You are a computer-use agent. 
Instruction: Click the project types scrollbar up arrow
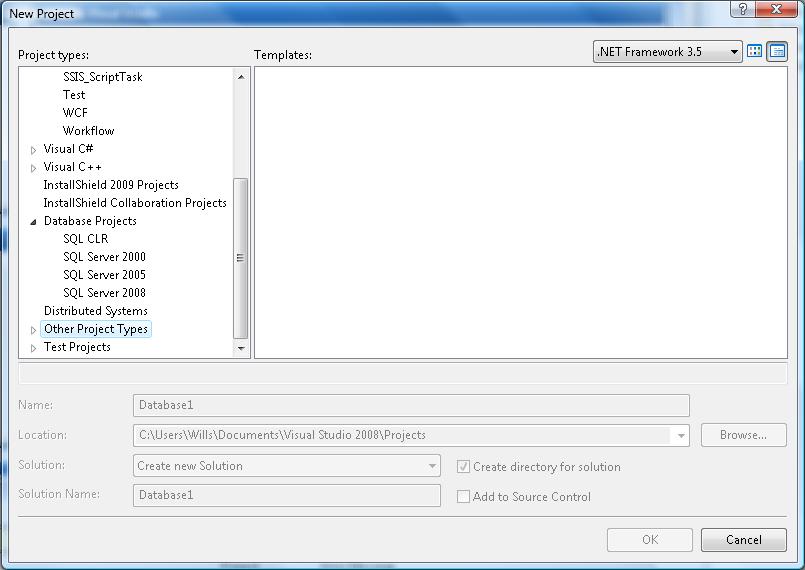241,77
